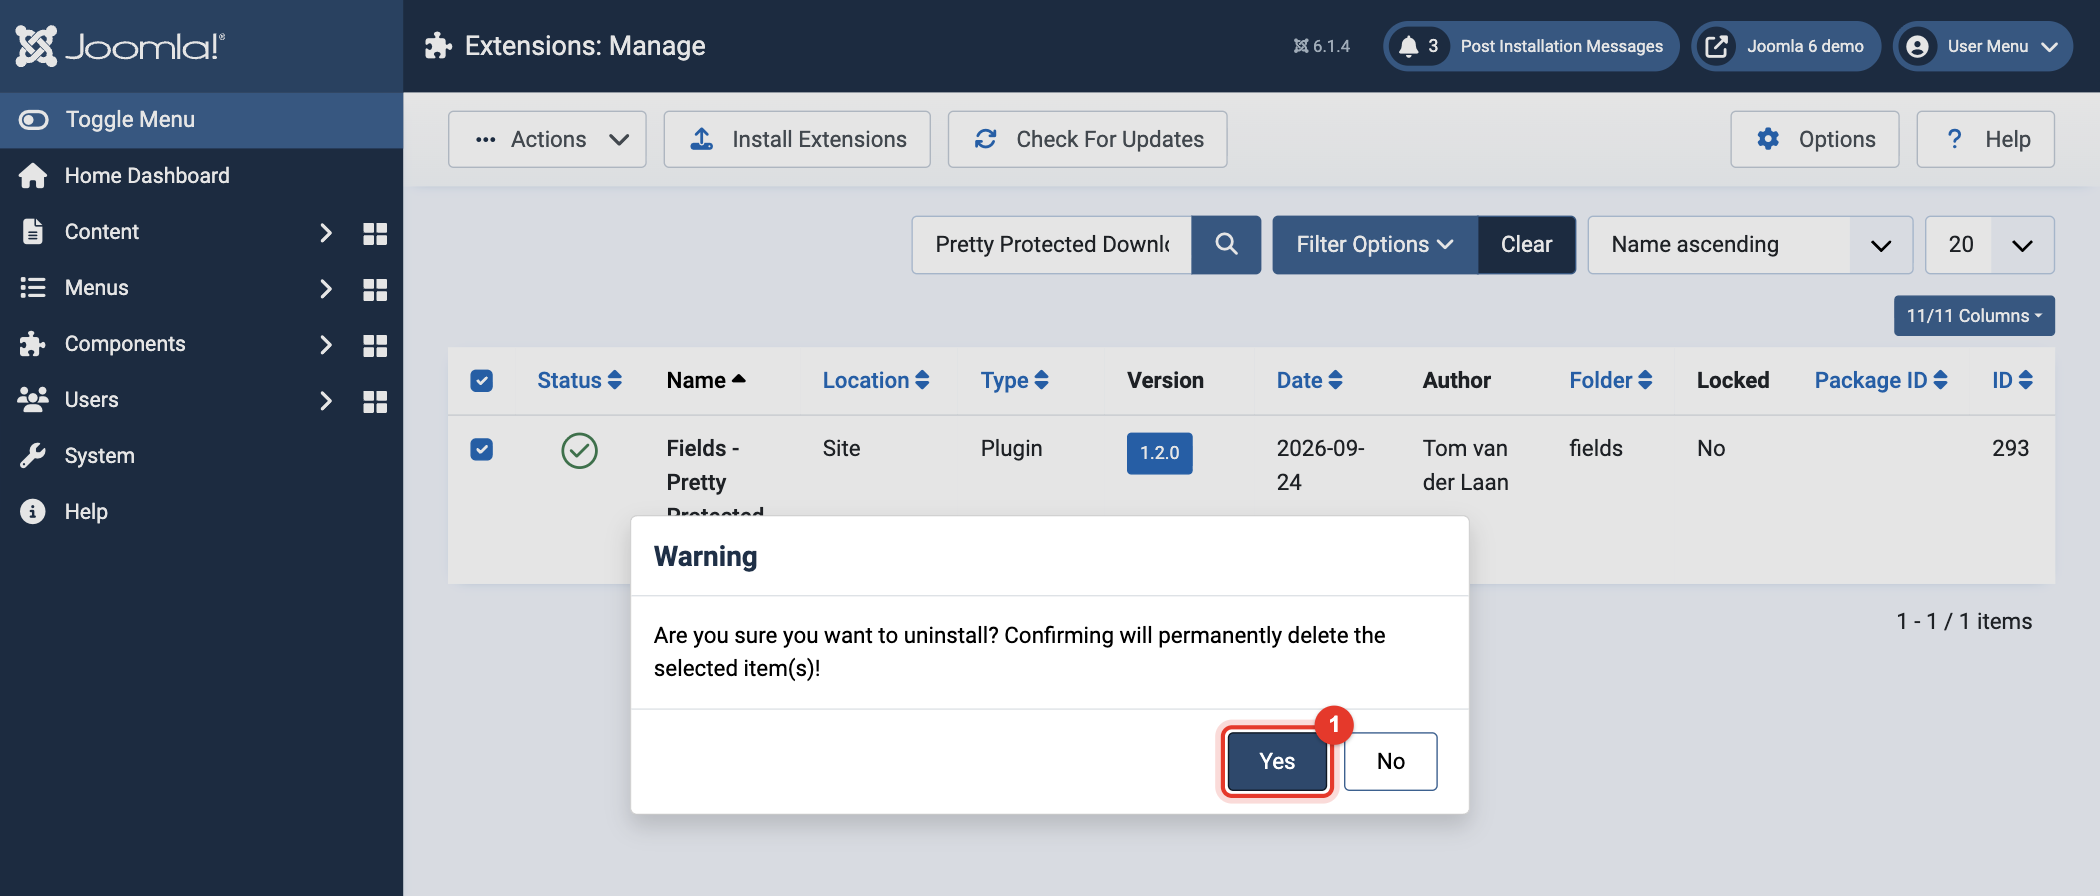Open the 20 items list limit dropdown
Screen dimensions: 2100x896
(x=1990, y=245)
